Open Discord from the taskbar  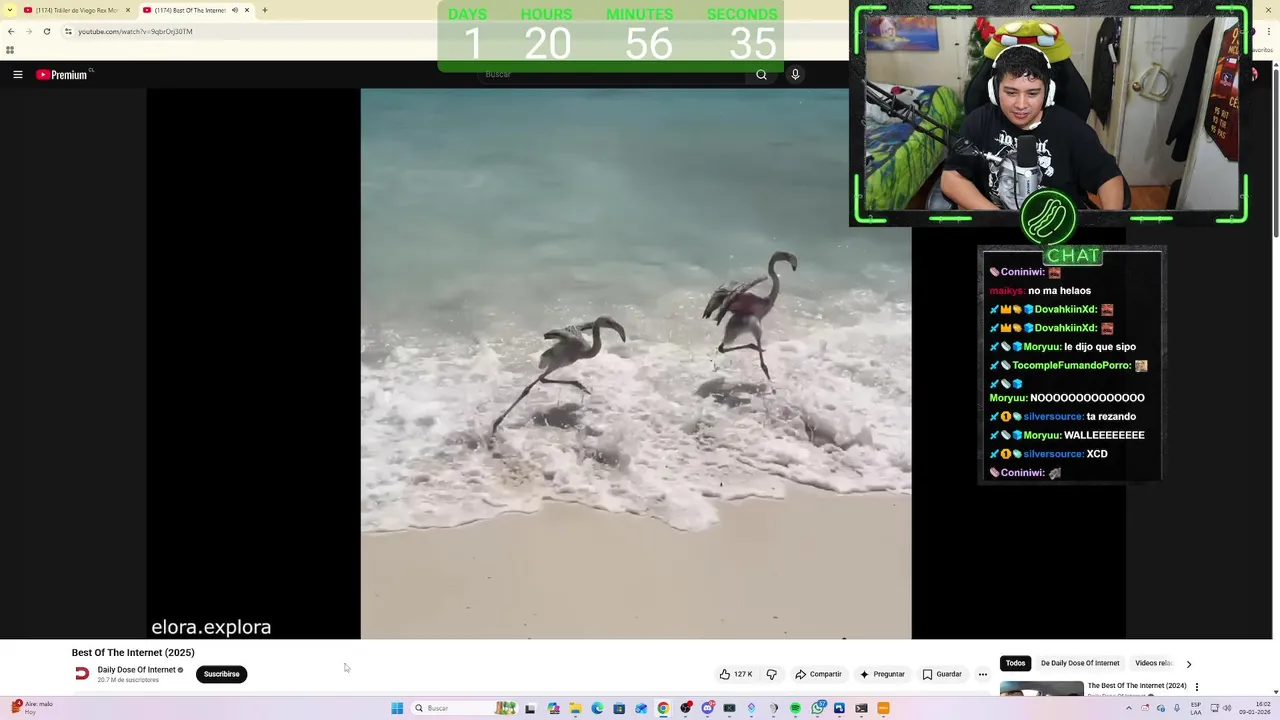[707, 708]
